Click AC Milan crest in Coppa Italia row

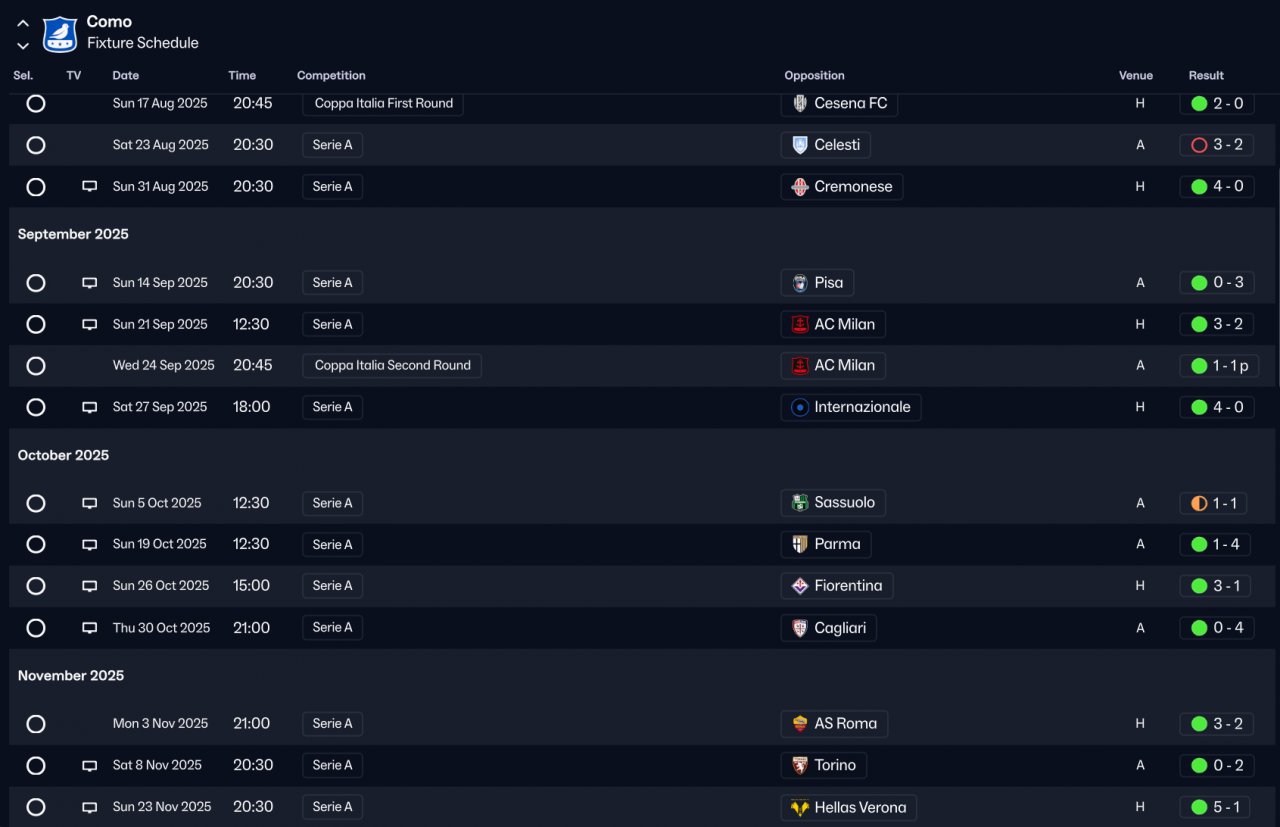click(x=800, y=366)
